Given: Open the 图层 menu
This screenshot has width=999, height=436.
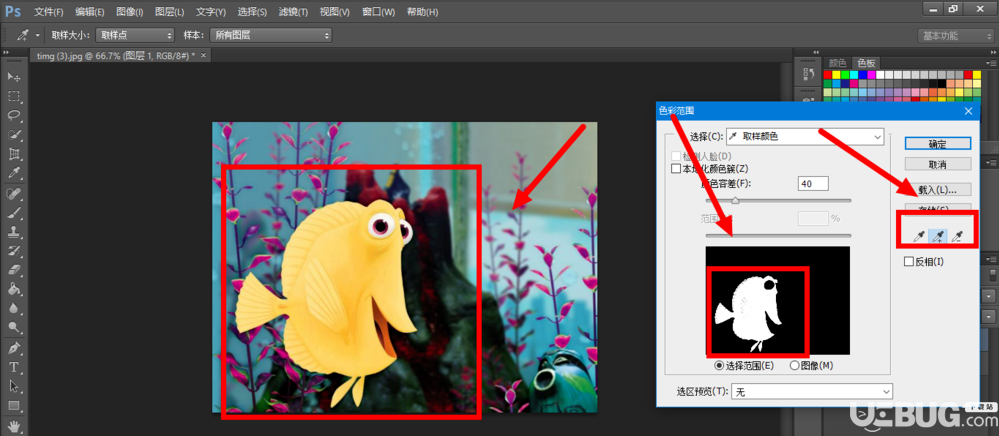Looking at the screenshot, I should [169, 12].
